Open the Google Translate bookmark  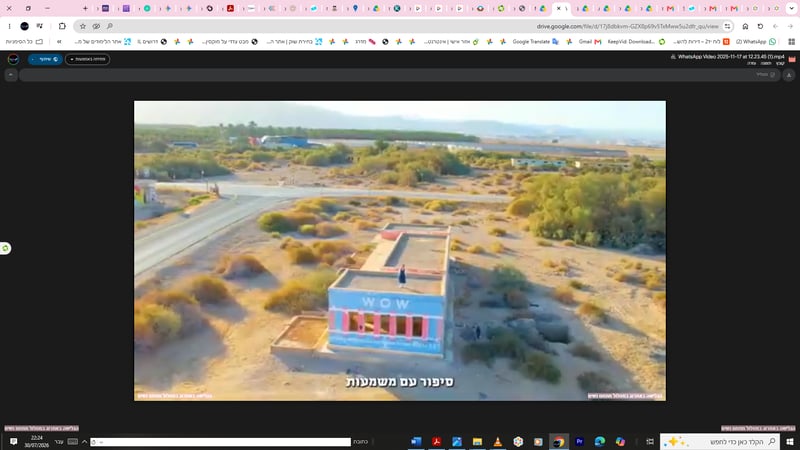click(536, 42)
